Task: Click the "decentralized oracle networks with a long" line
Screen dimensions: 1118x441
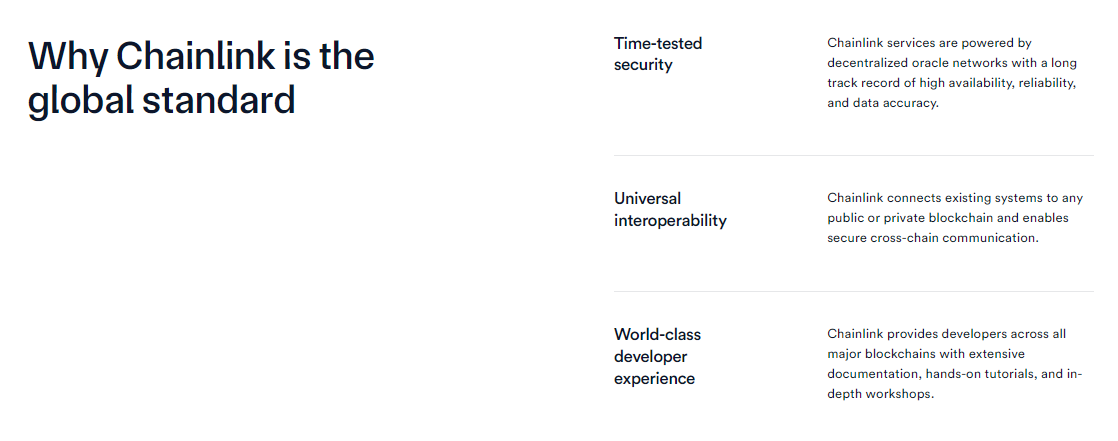Action: [x=951, y=63]
